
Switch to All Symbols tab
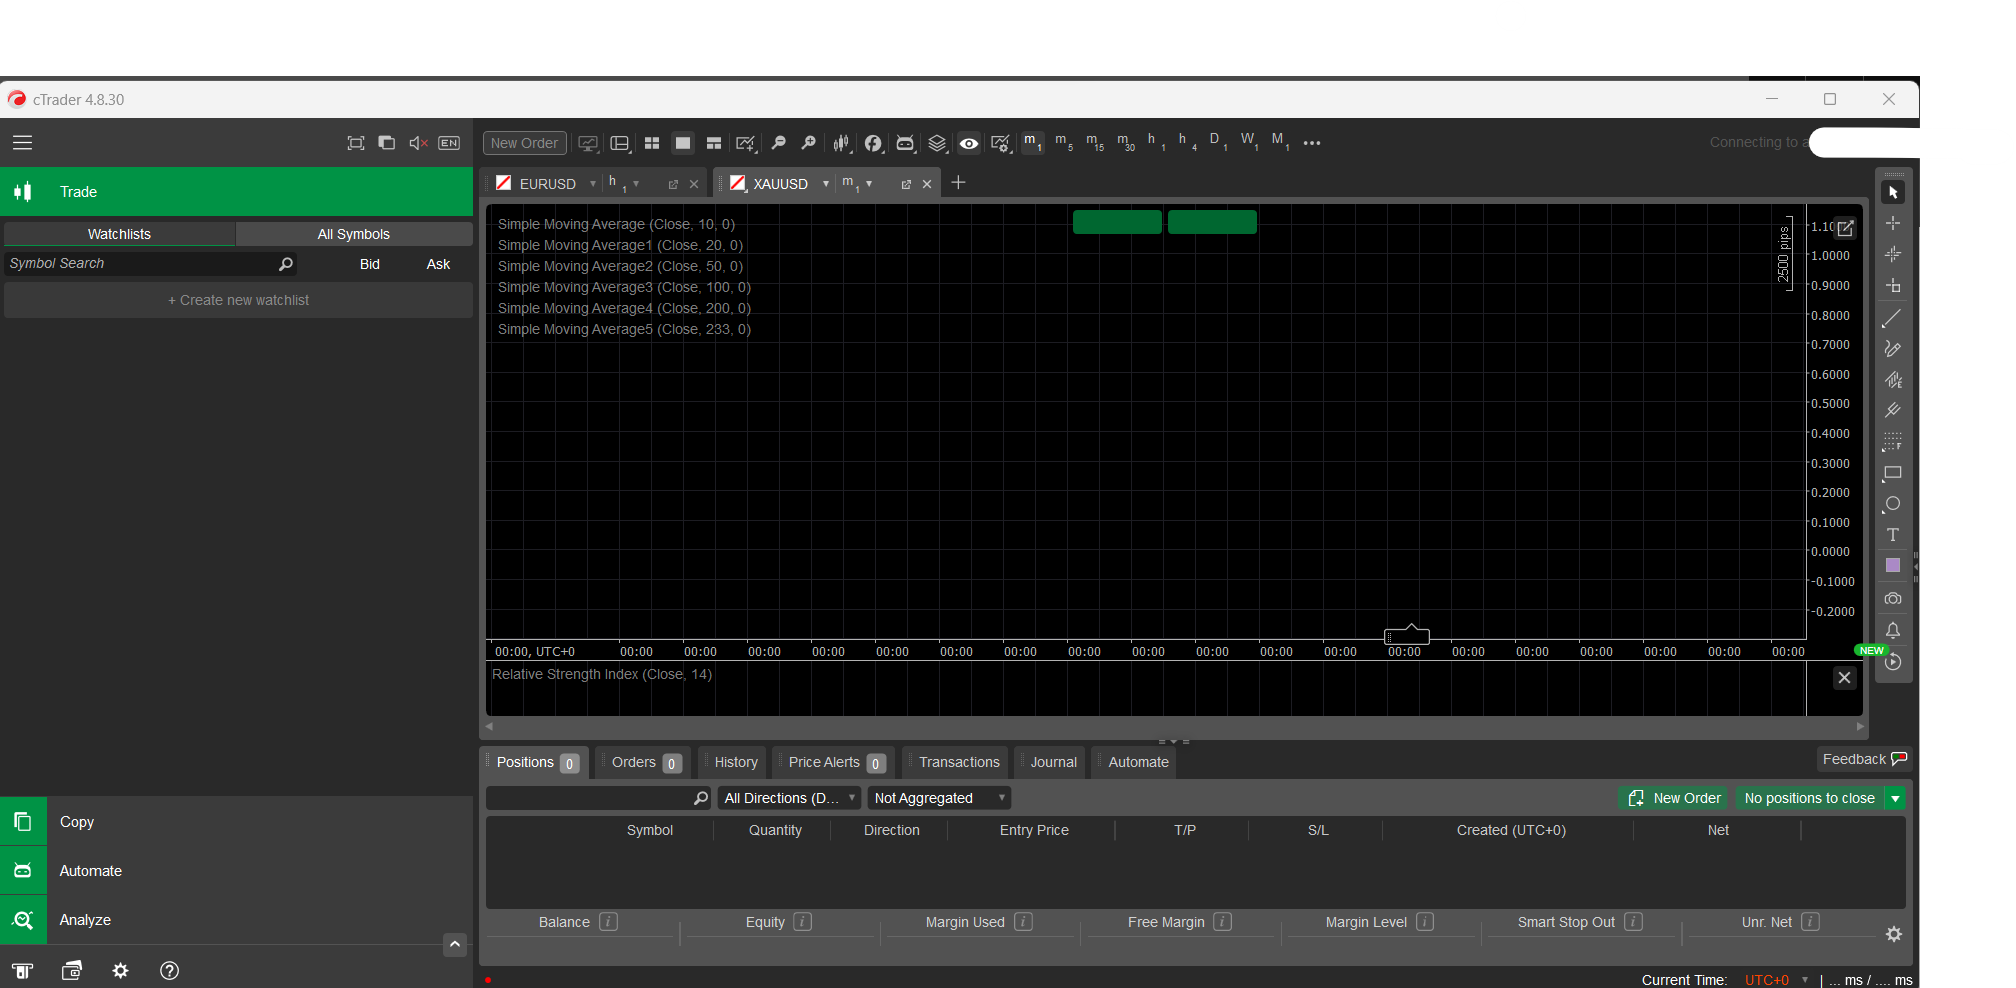[x=353, y=234]
